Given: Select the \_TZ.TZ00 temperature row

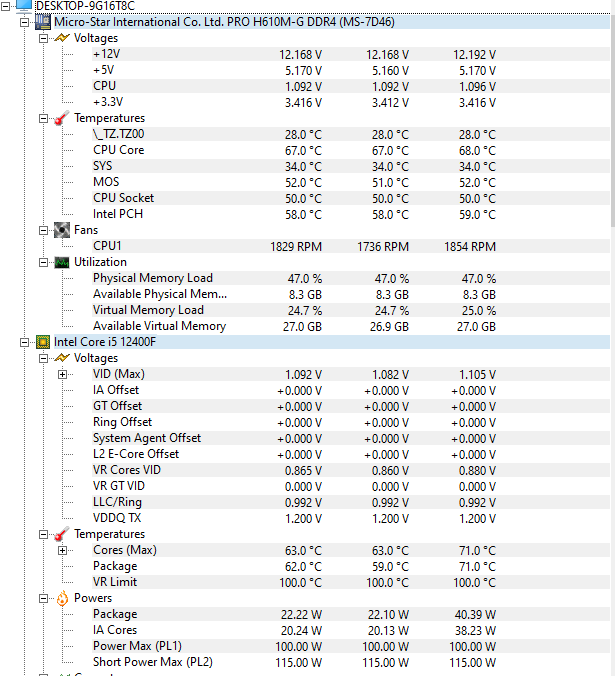Looking at the screenshot, I should [x=350, y=134].
